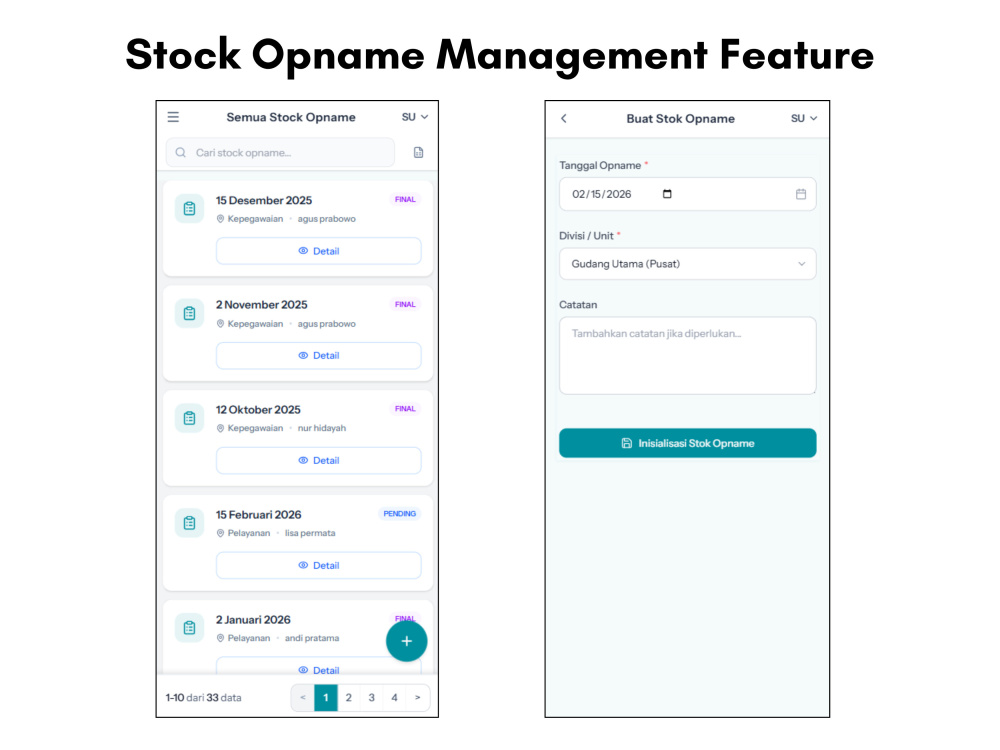Viewport: 1000px width, 750px height.
Task: Click Pelayanan text on 15 Februari card
Action: tap(249, 533)
